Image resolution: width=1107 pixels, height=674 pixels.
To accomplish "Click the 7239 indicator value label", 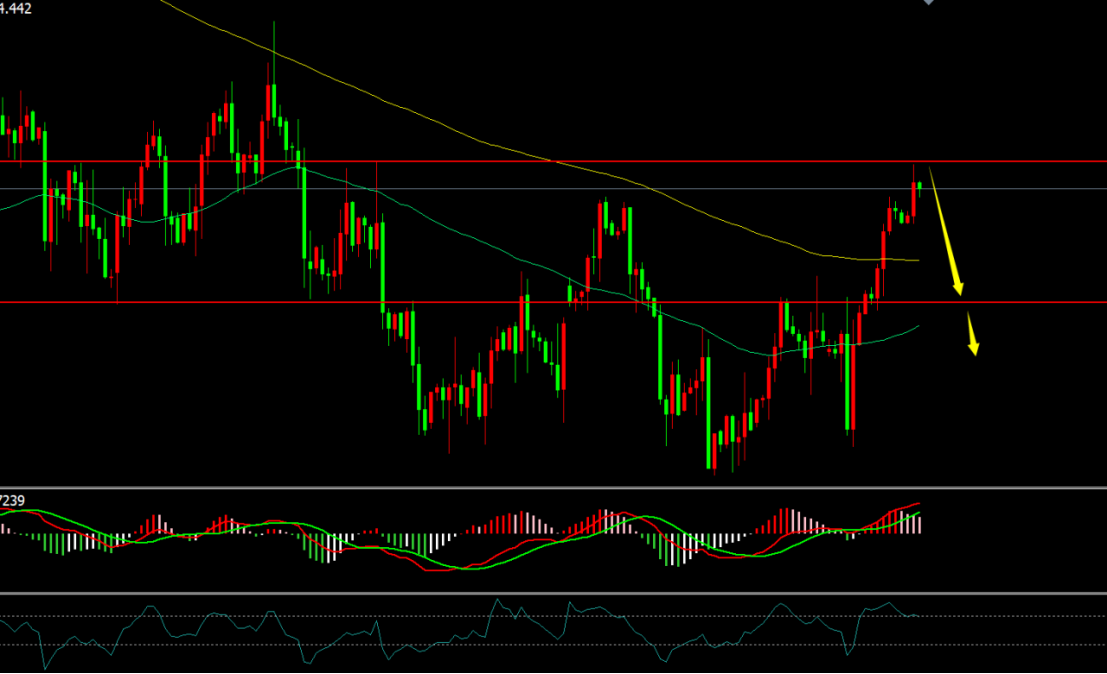I will (12, 500).
